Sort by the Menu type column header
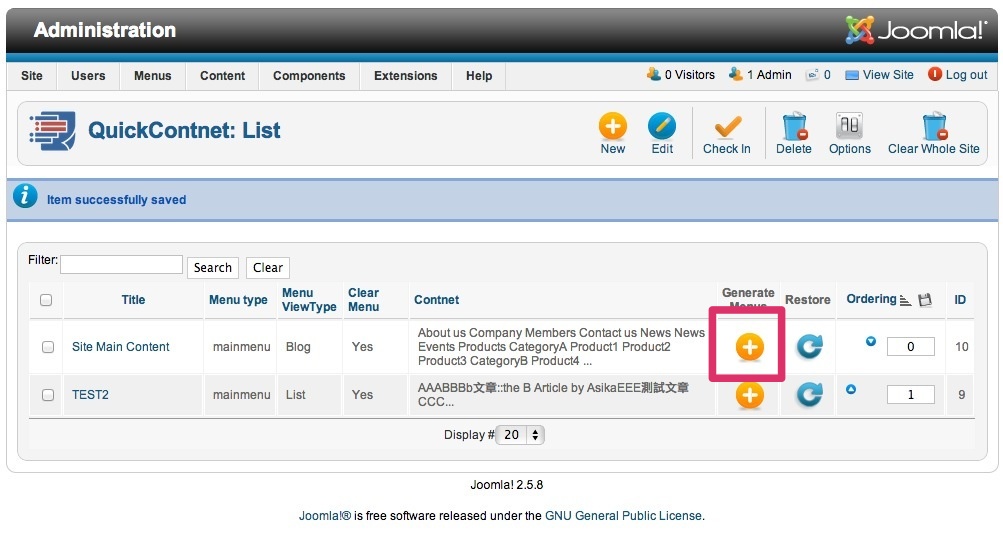The width and height of the screenshot is (1003, 546). [x=238, y=300]
